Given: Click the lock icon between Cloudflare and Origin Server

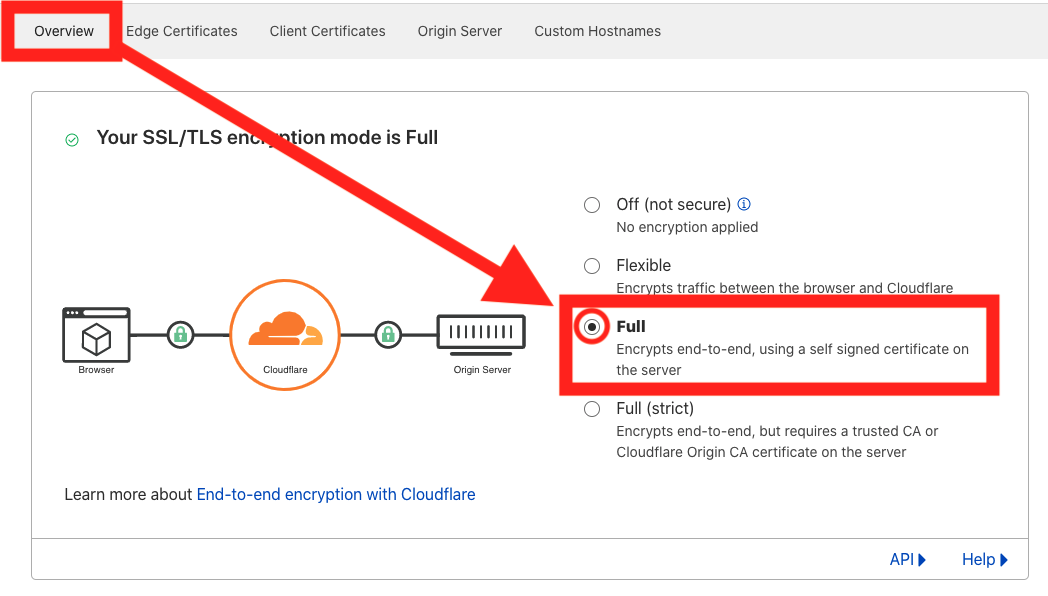Looking at the screenshot, I should click(x=388, y=334).
